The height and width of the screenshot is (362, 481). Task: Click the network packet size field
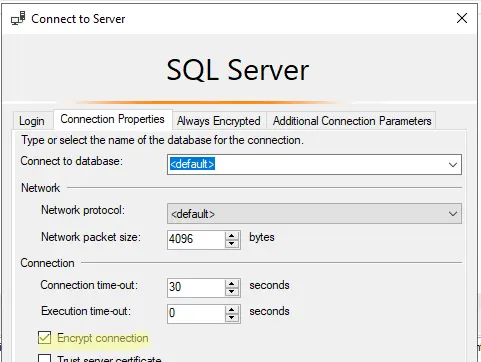(x=196, y=240)
